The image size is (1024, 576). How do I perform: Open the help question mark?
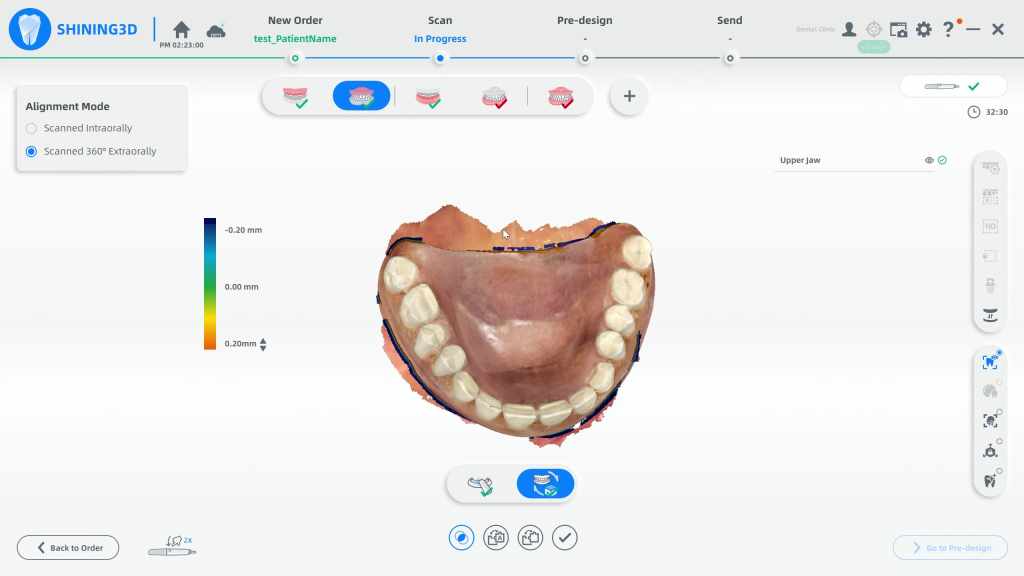point(948,29)
